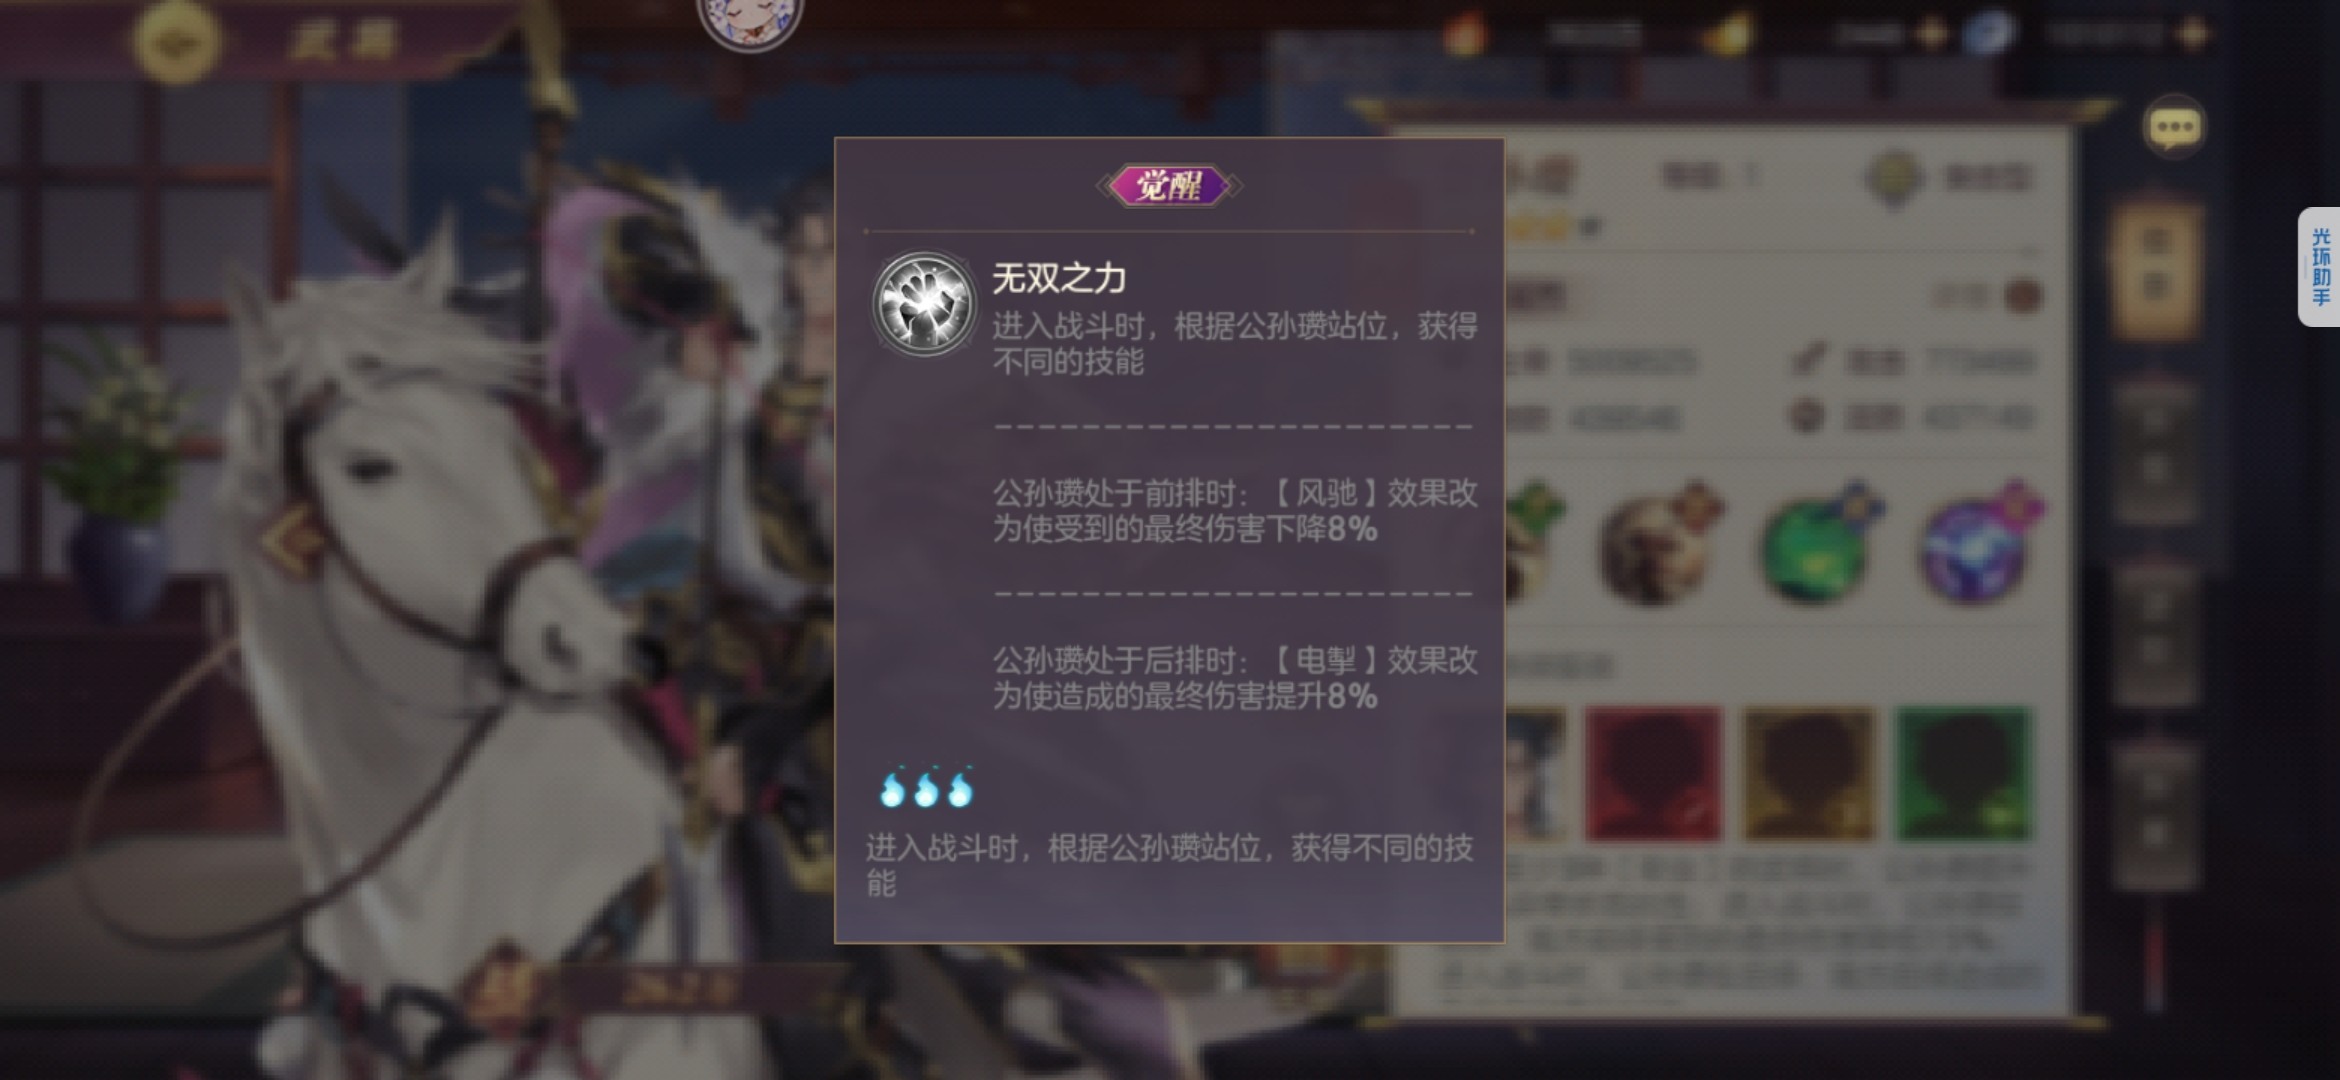Viewport: 2340px width, 1080px height.
Task: Tap the 无双之力 fist skill icon
Action: pos(924,304)
